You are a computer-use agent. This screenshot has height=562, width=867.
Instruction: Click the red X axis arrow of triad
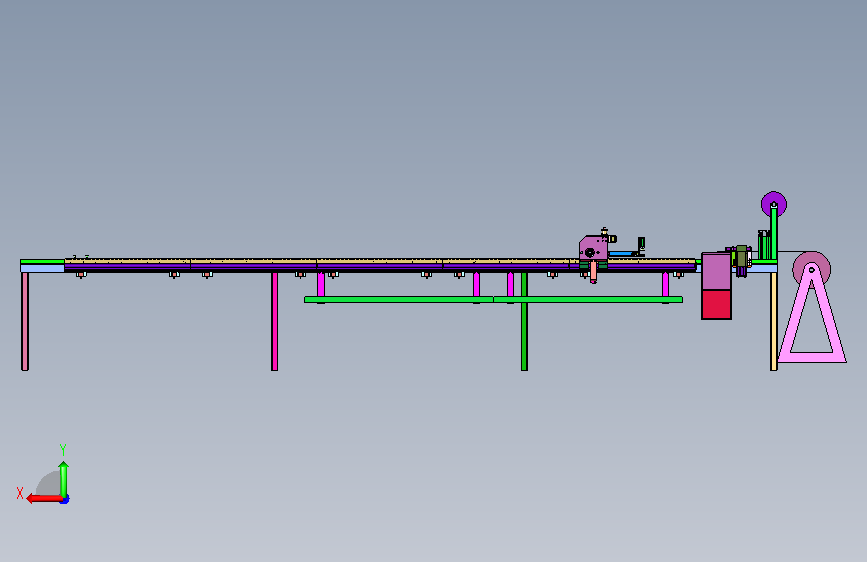(x=44, y=498)
